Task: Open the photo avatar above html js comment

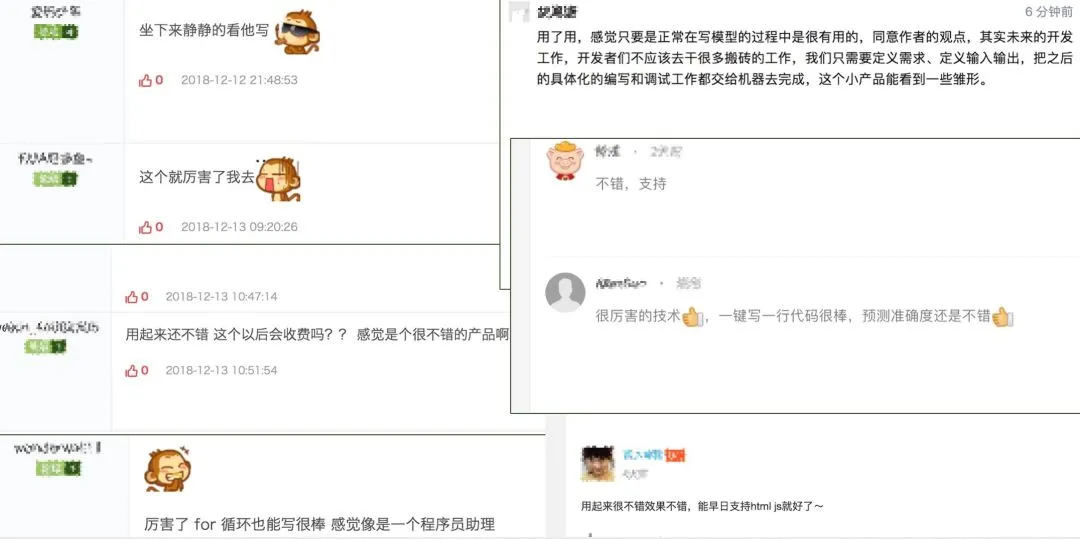Action: [598, 463]
